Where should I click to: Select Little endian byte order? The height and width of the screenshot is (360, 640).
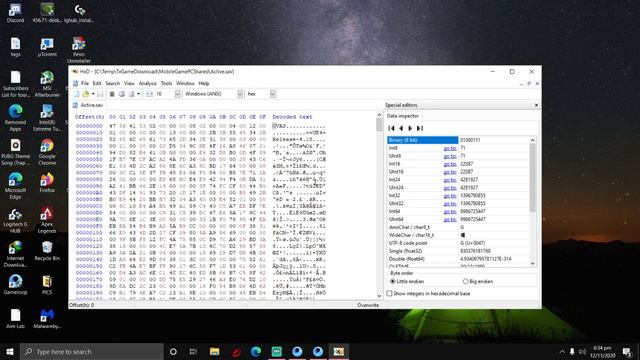click(x=407, y=282)
